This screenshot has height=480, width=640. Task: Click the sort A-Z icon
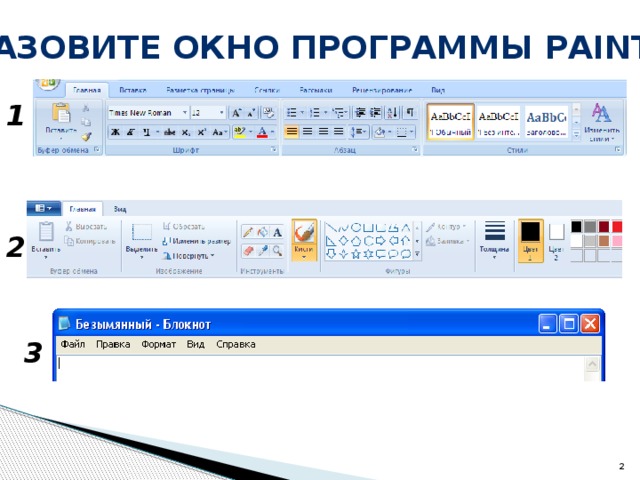point(392,113)
